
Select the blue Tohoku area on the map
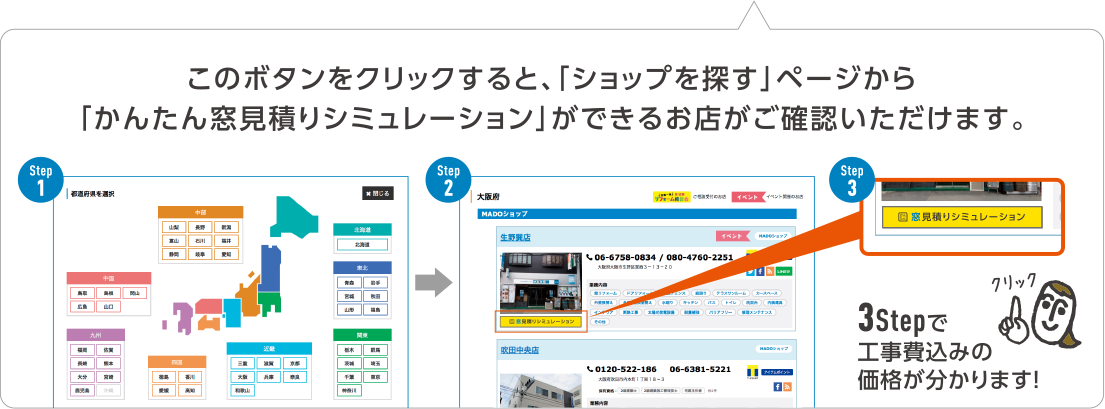(270, 269)
